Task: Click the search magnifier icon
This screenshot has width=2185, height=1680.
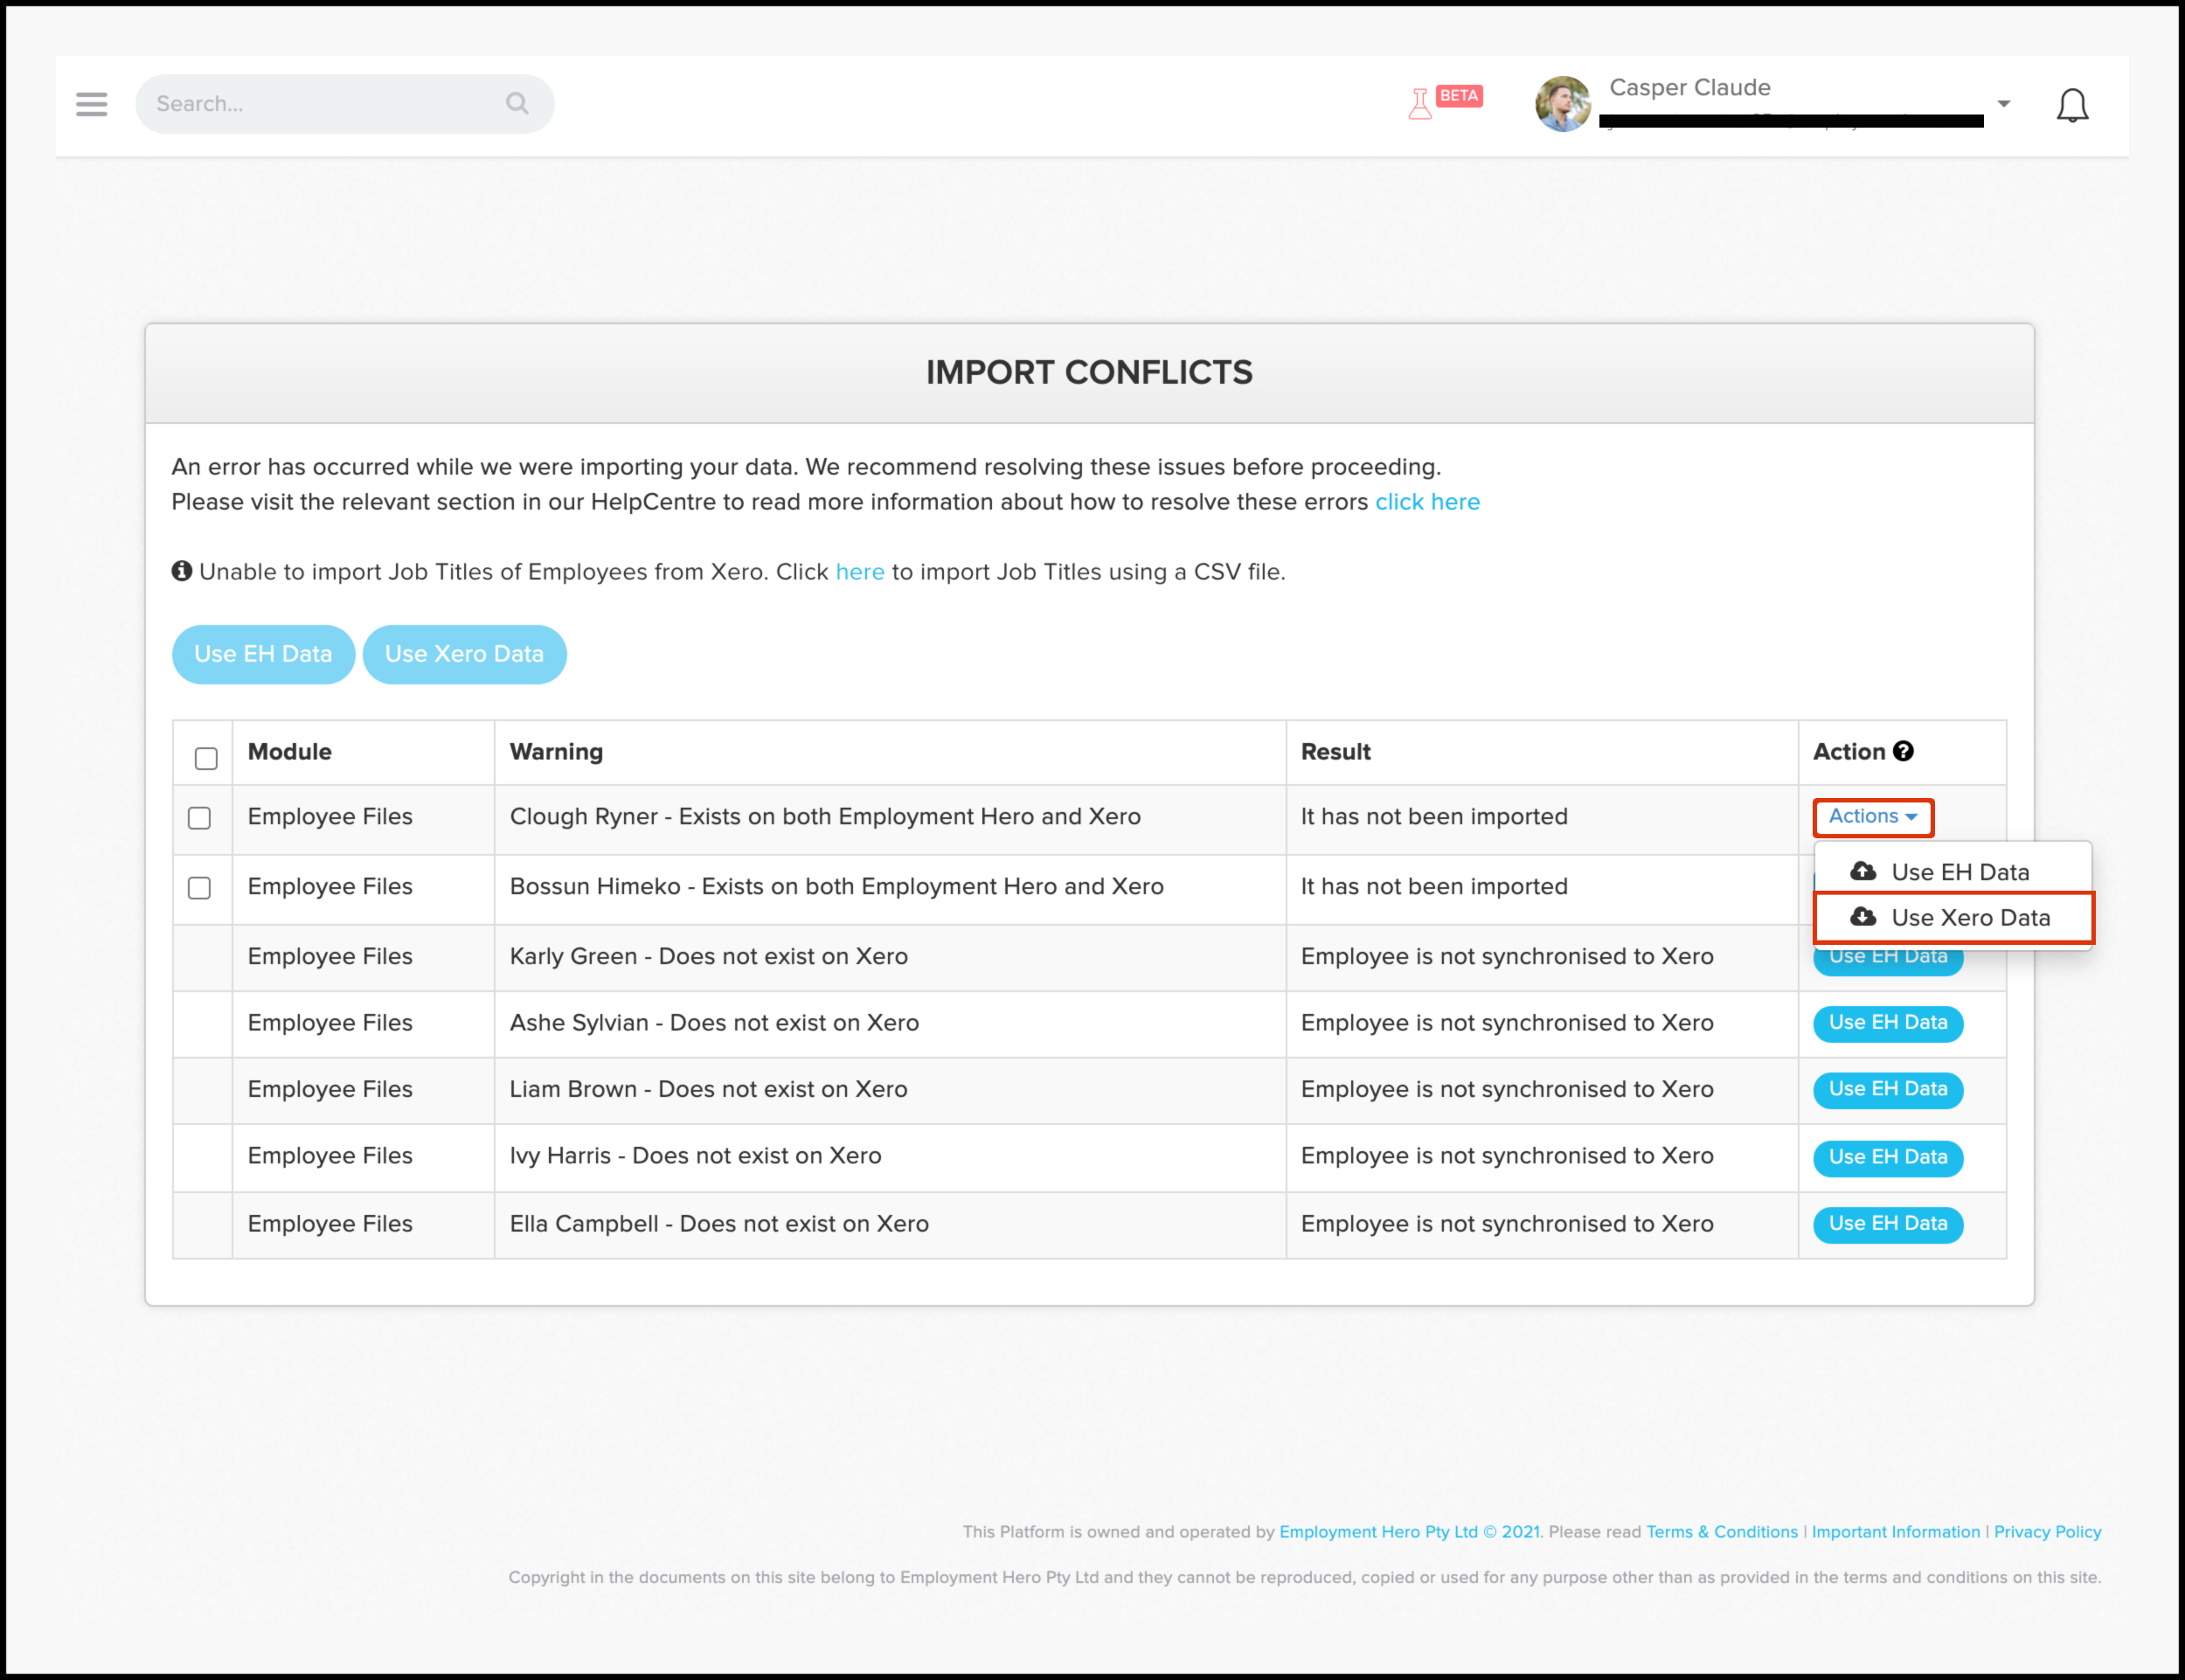Action: (x=517, y=103)
